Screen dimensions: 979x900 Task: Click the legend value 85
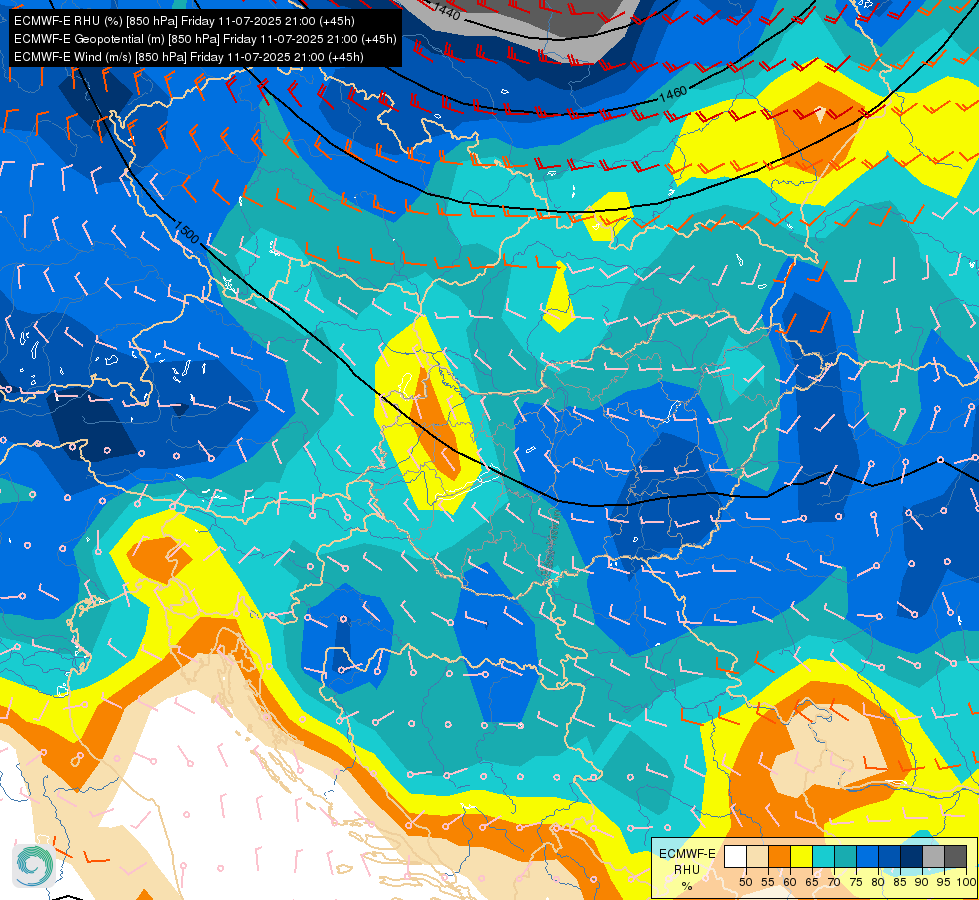[x=900, y=882]
